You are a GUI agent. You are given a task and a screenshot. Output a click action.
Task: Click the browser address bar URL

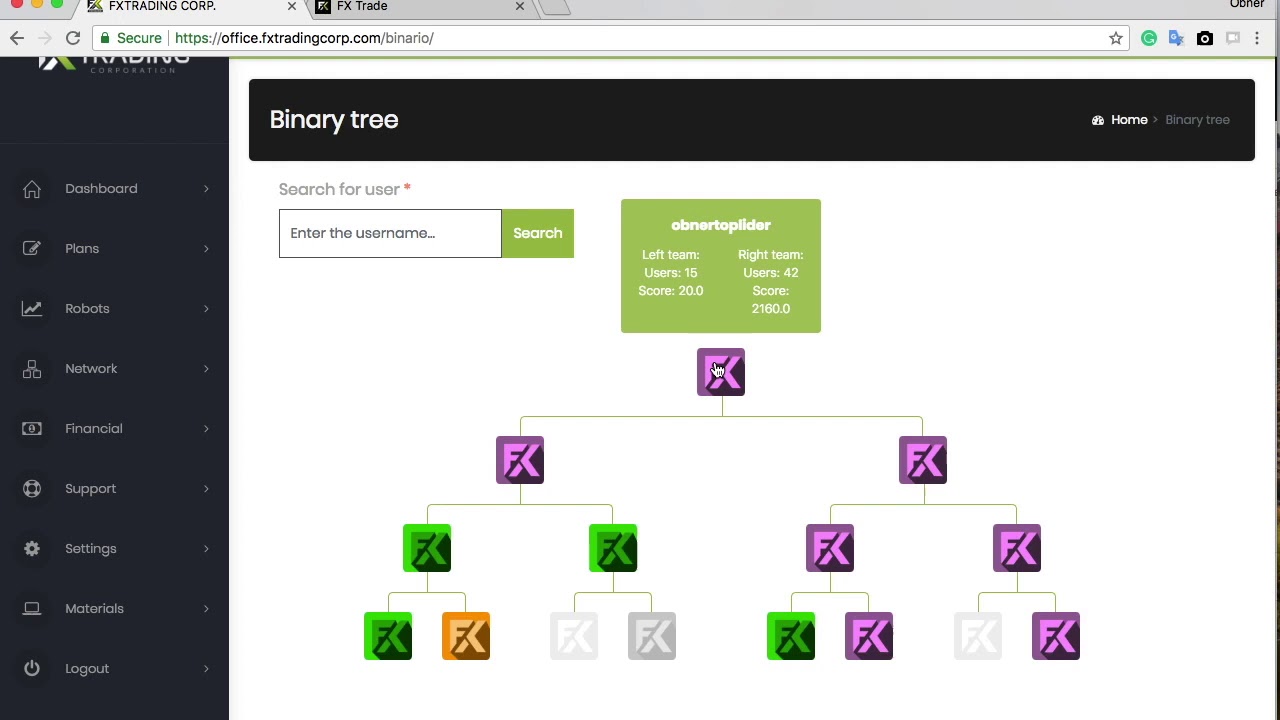pos(304,38)
